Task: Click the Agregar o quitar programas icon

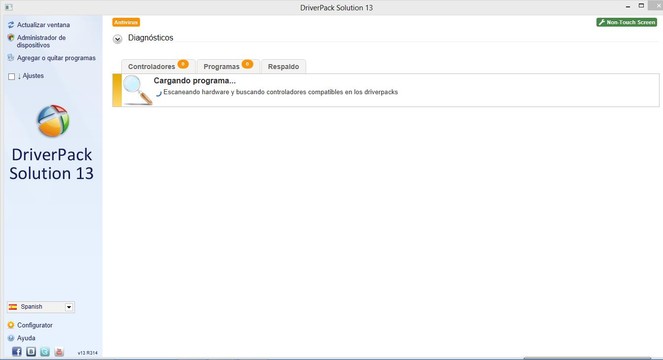Action: pos(11,58)
